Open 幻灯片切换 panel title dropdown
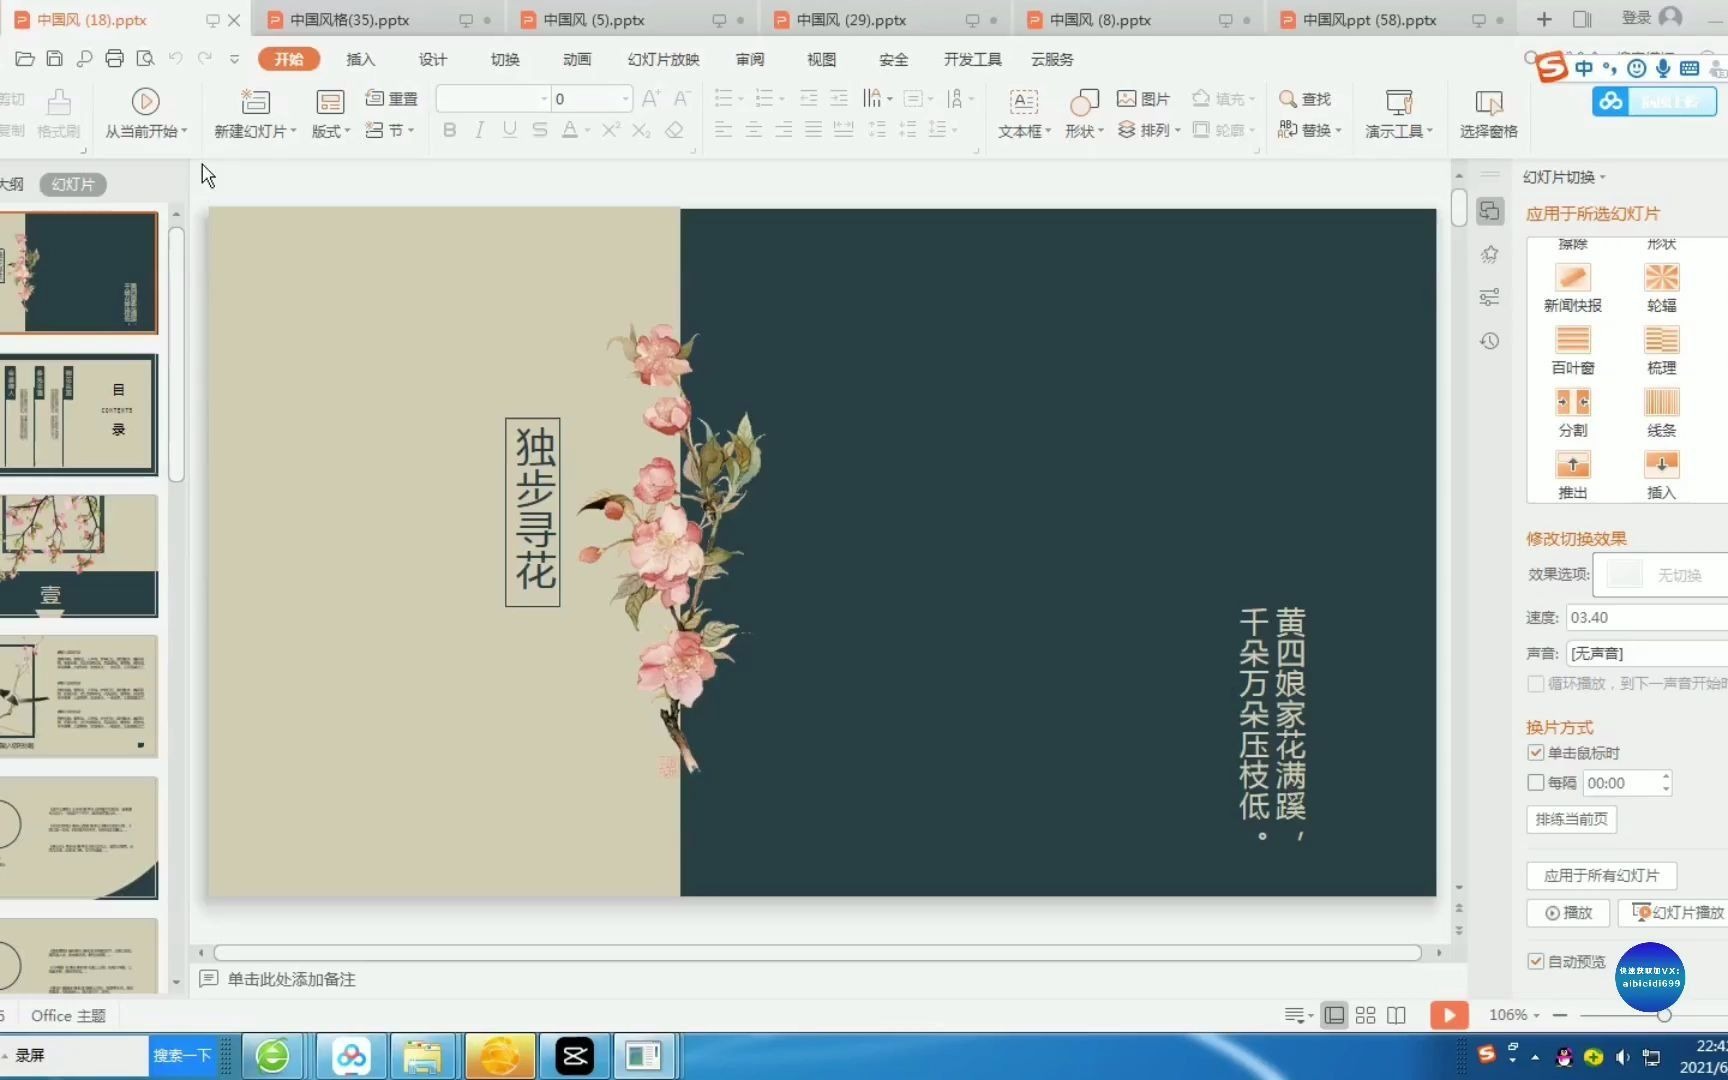 tap(1565, 177)
